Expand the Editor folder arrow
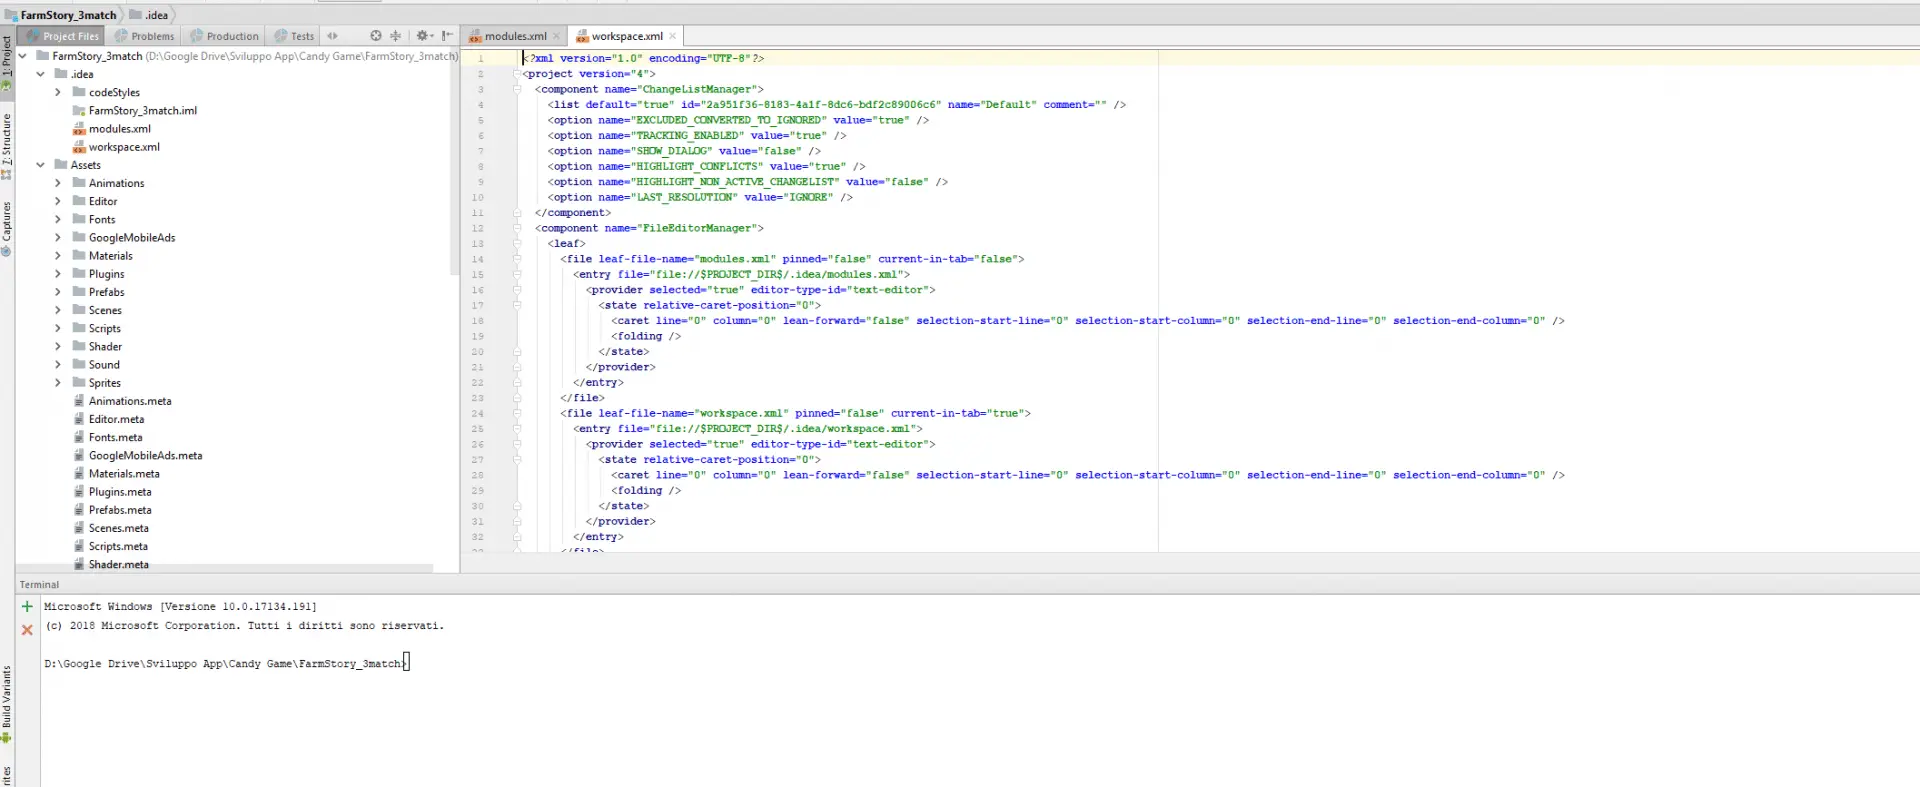 58,201
